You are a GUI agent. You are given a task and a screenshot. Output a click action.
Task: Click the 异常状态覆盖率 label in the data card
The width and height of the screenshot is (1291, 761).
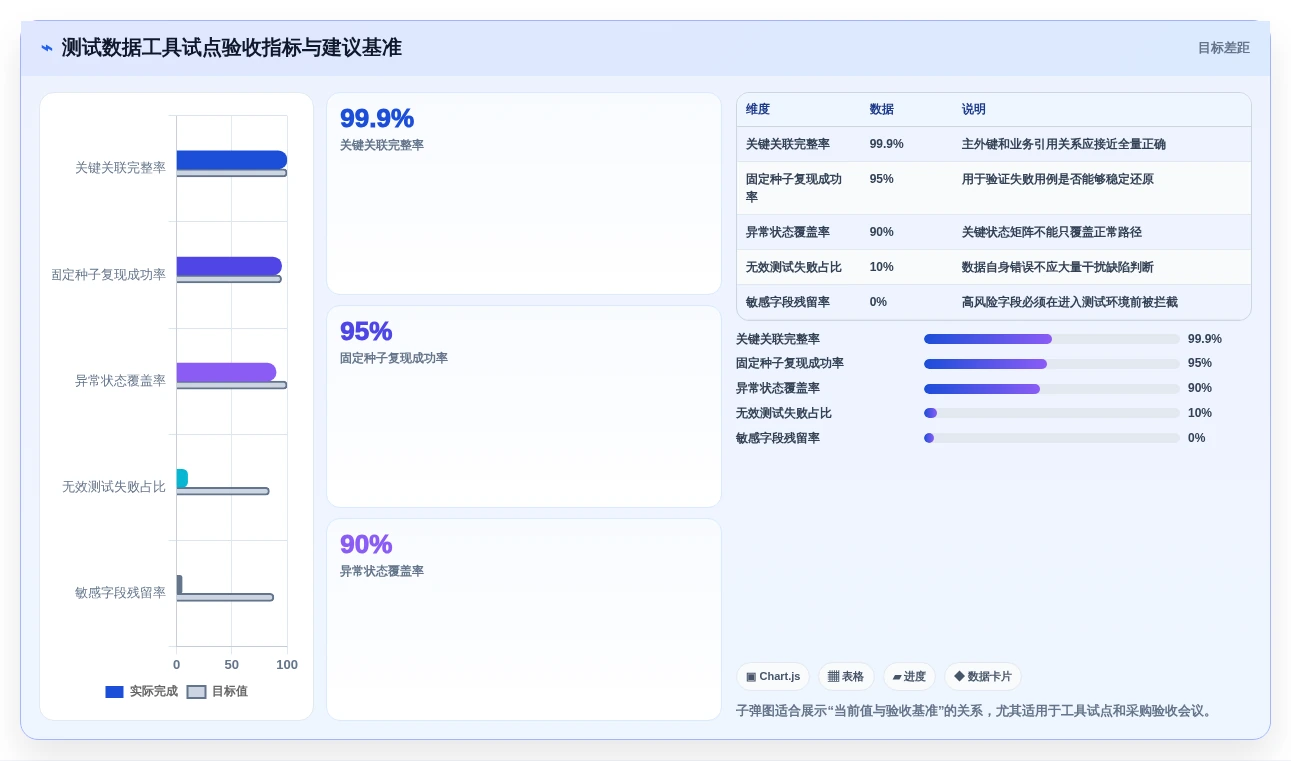click(382, 571)
